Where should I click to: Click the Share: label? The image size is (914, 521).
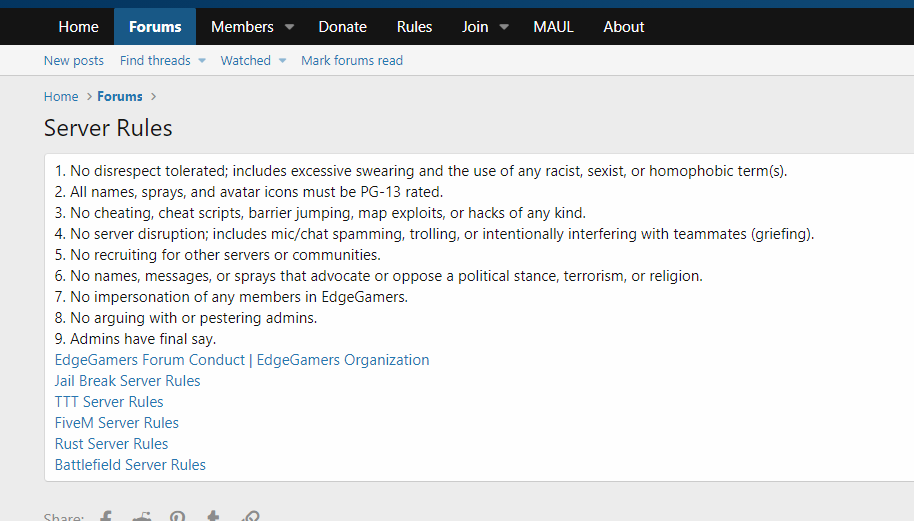[64, 517]
